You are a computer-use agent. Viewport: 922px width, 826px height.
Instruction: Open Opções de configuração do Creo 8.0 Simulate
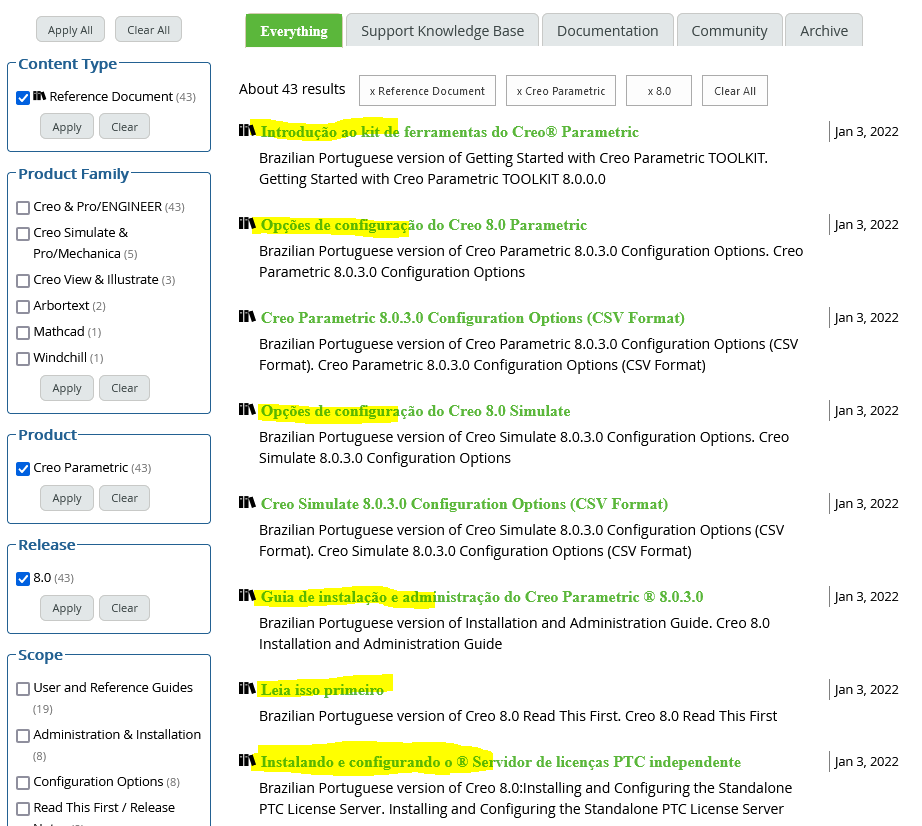pyautogui.click(x=416, y=410)
